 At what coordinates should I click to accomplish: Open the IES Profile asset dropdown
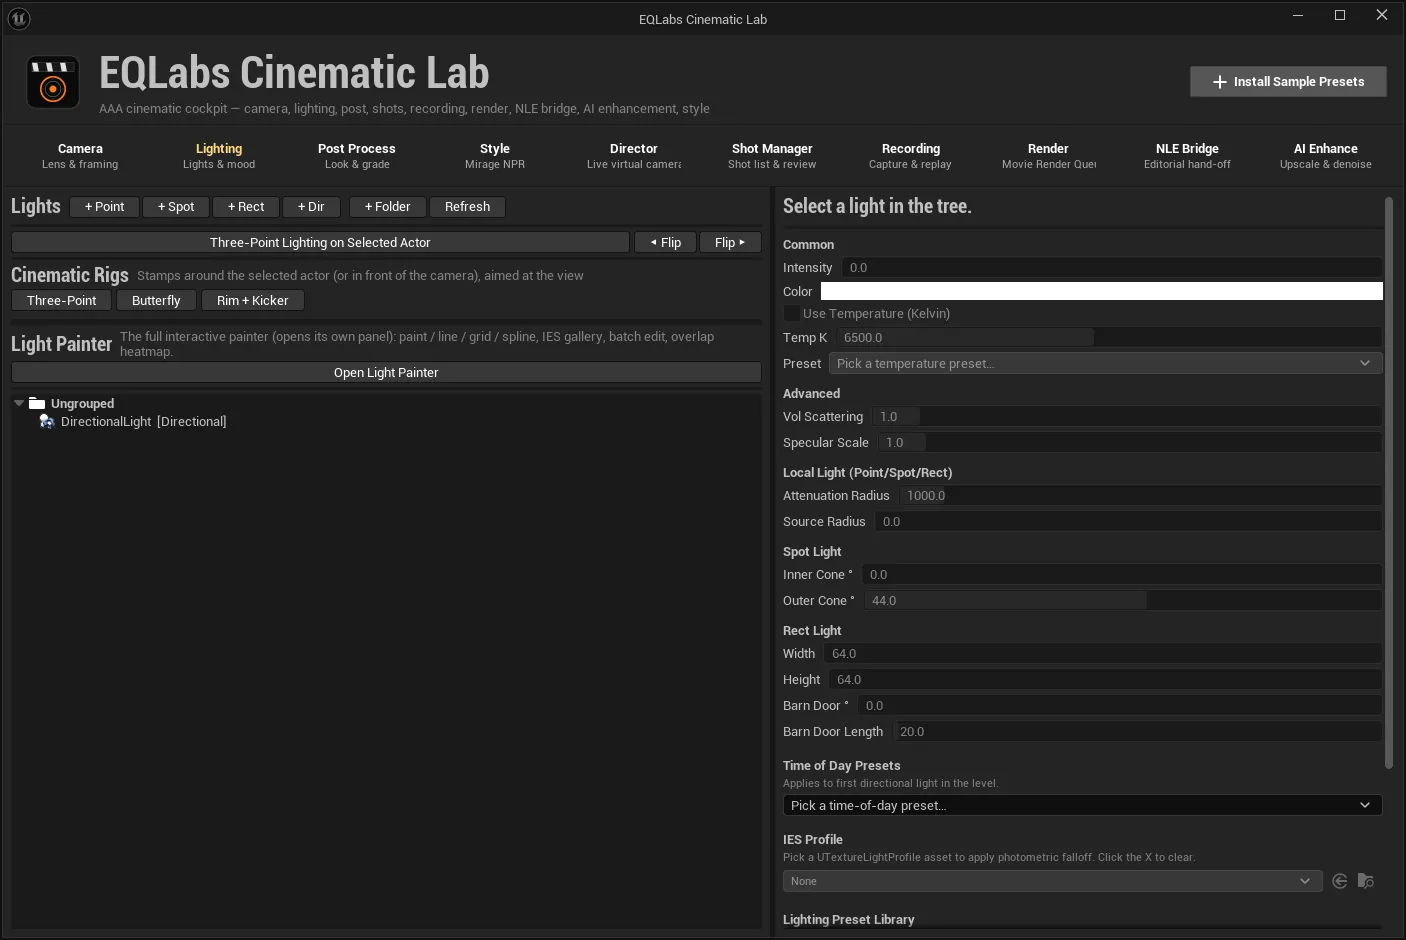tap(1052, 881)
